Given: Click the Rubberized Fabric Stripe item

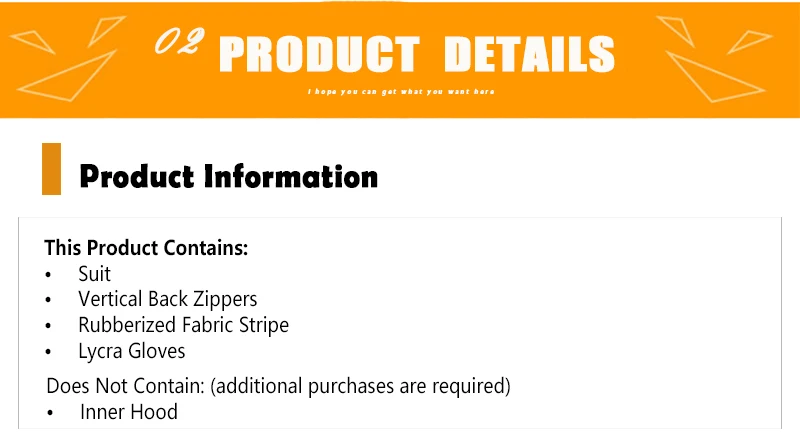Looking at the screenshot, I should tap(184, 326).
